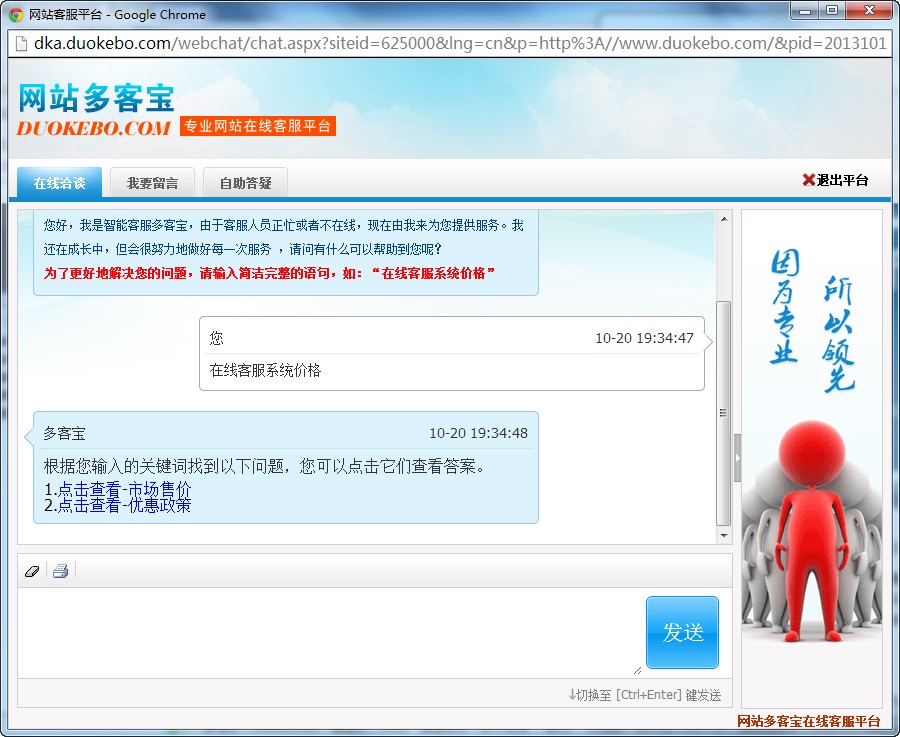Screen dimensions: 900x737
Task: Click the page icon in address bar
Action: pyautogui.click(x=20, y=44)
